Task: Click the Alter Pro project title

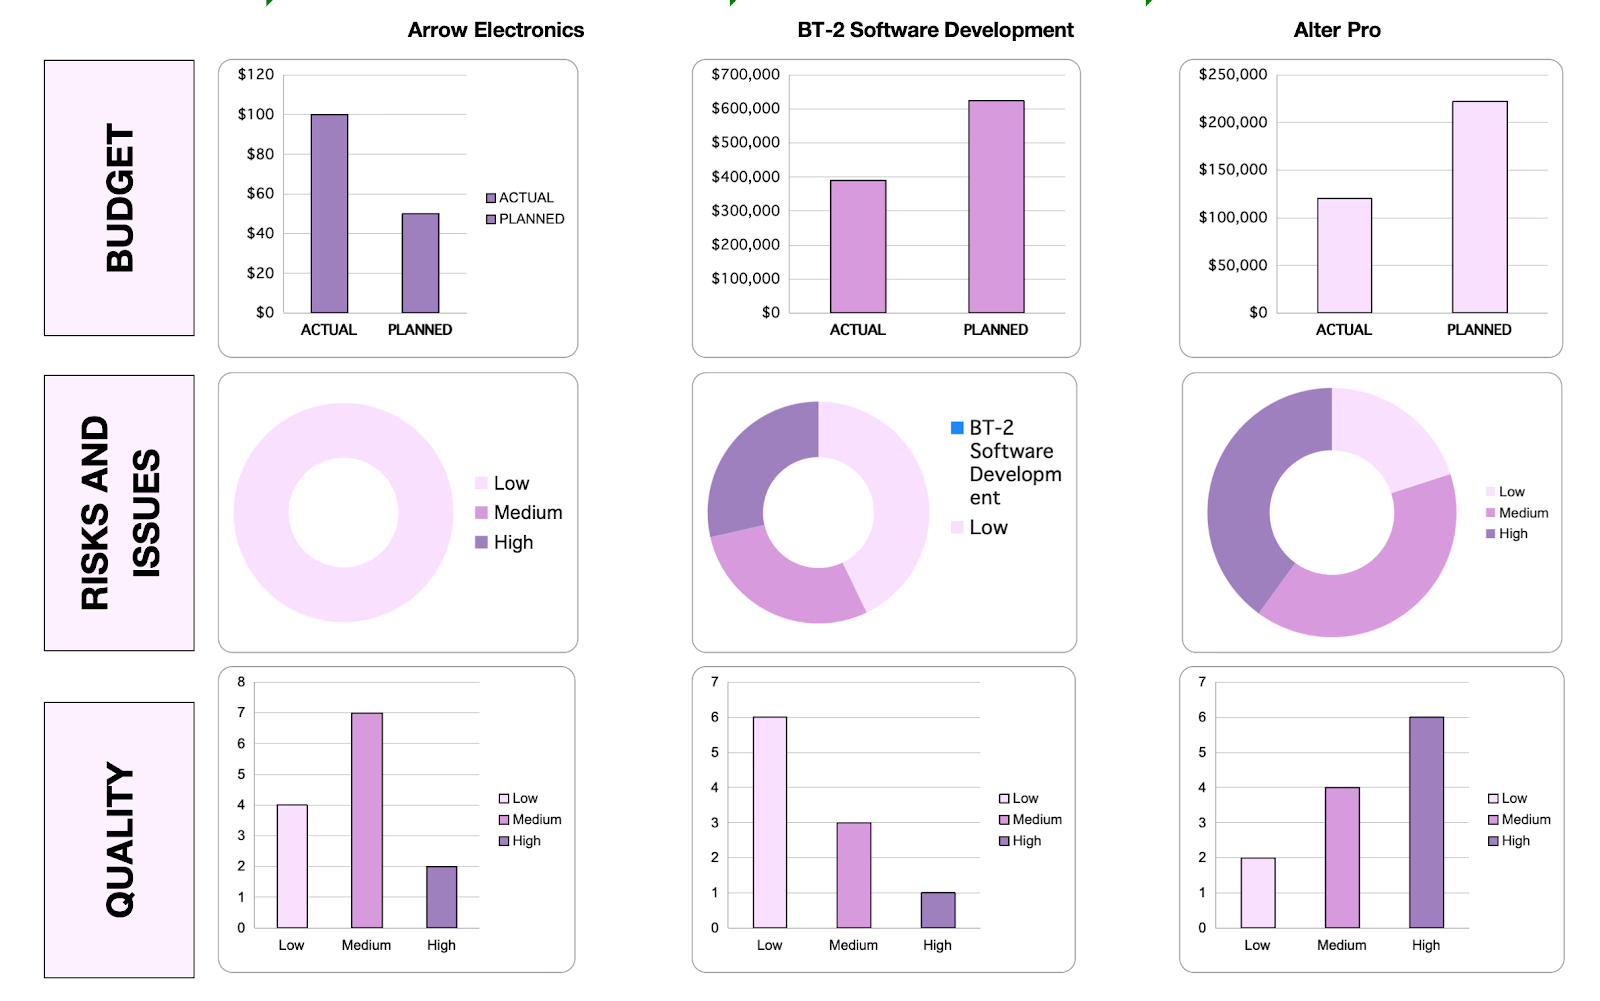Action: click(1337, 30)
